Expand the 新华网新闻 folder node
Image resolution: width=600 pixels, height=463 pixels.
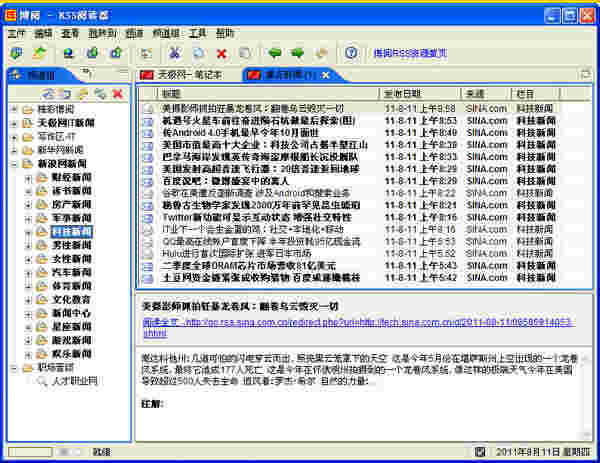tap(14, 150)
